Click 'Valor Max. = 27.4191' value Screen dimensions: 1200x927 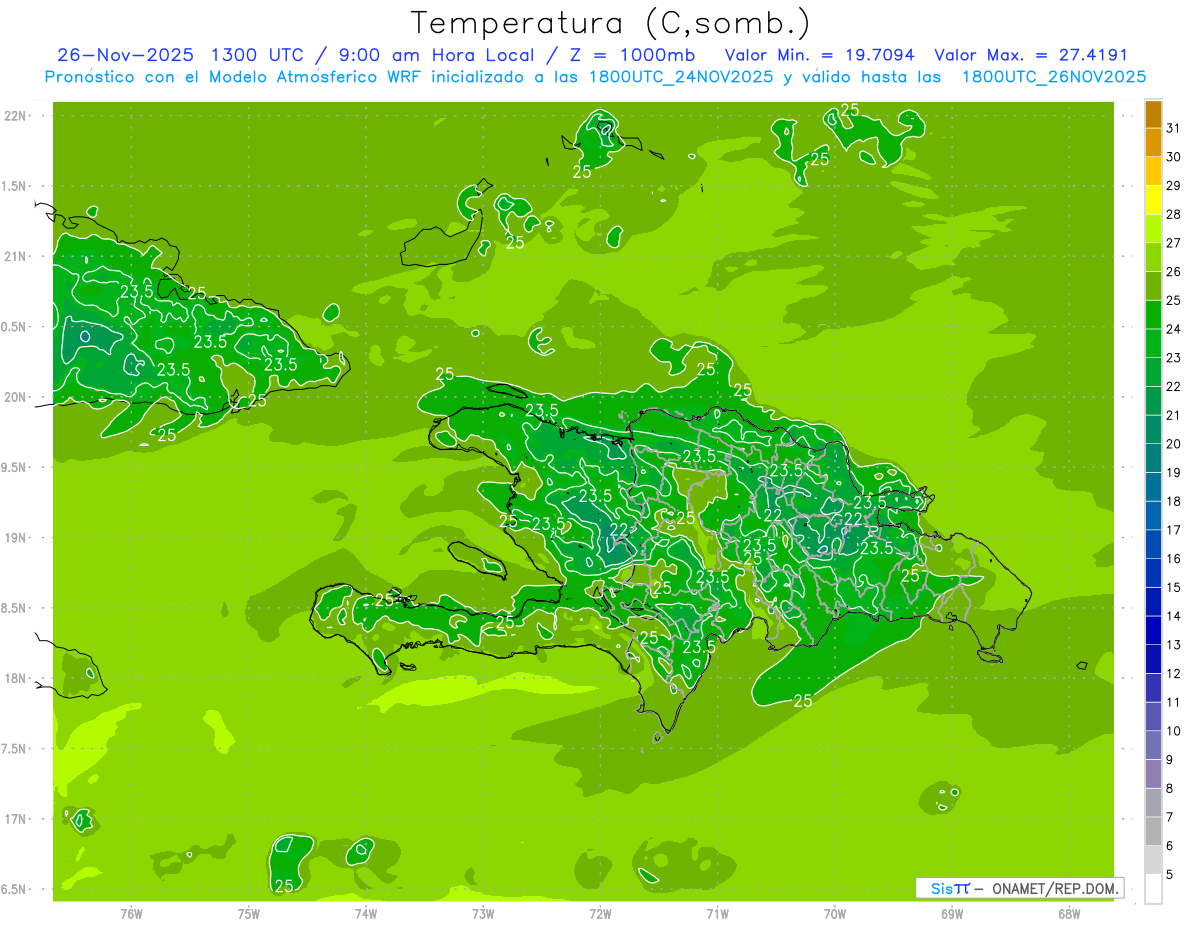point(1031,55)
